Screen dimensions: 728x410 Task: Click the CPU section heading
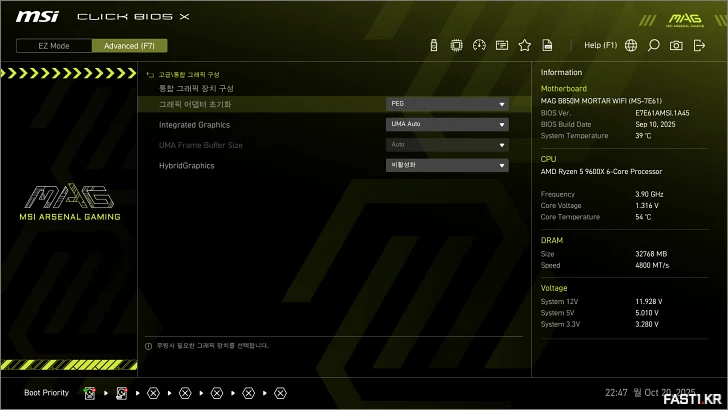click(548, 159)
